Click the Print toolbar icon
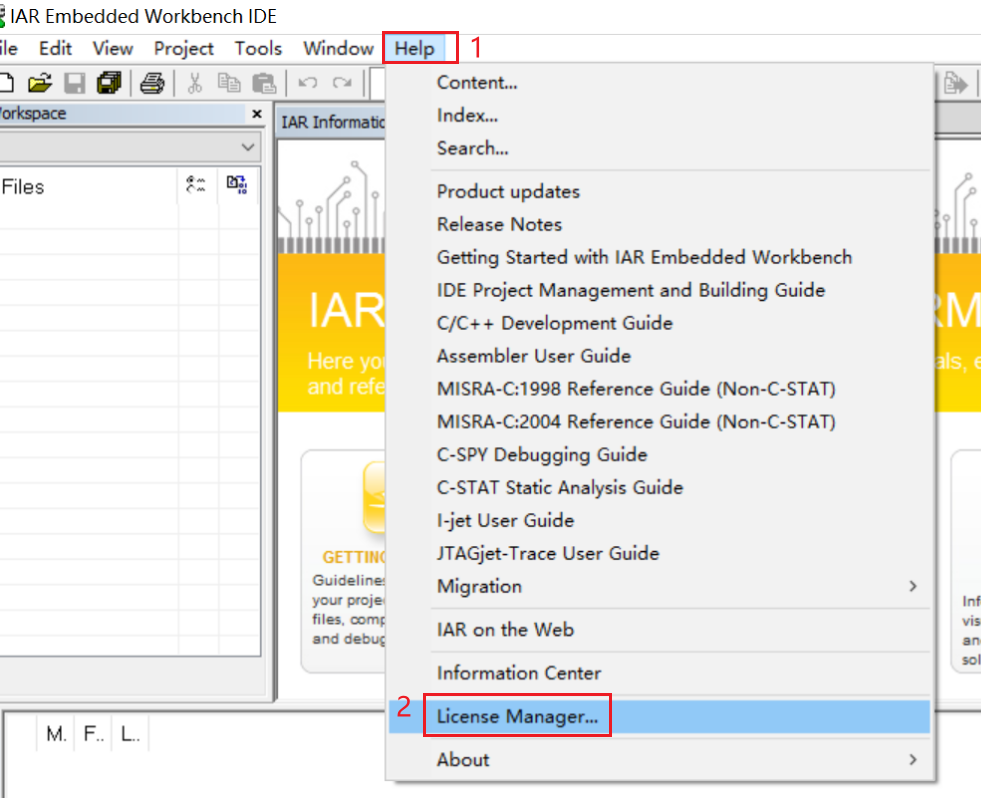The image size is (981, 798). (152, 83)
